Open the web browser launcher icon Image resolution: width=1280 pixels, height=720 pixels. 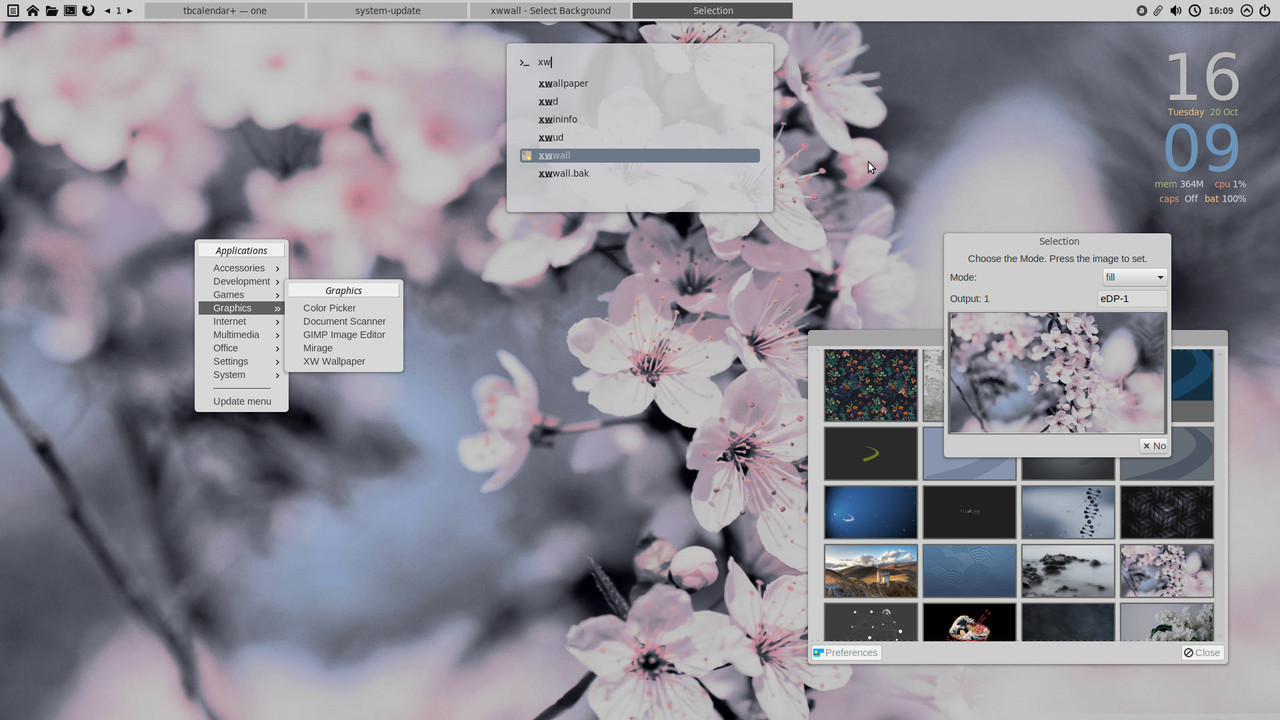click(x=88, y=11)
